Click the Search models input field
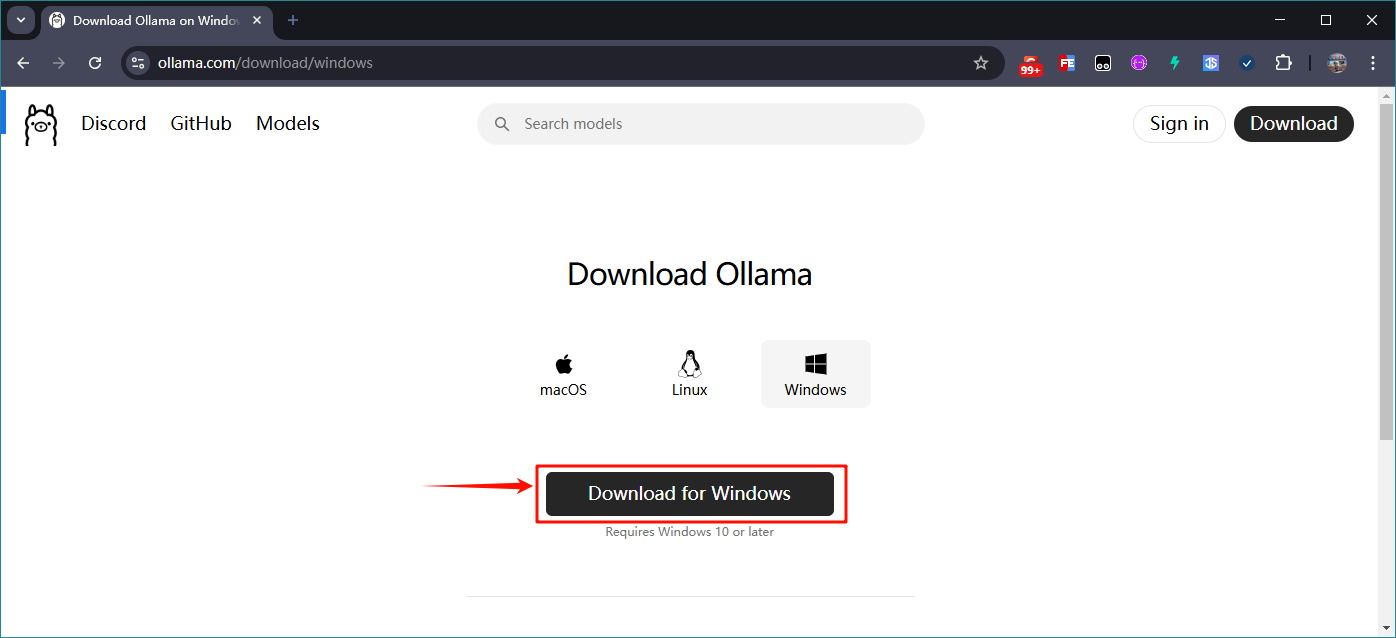This screenshot has width=1396, height=638. click(700, 123)
